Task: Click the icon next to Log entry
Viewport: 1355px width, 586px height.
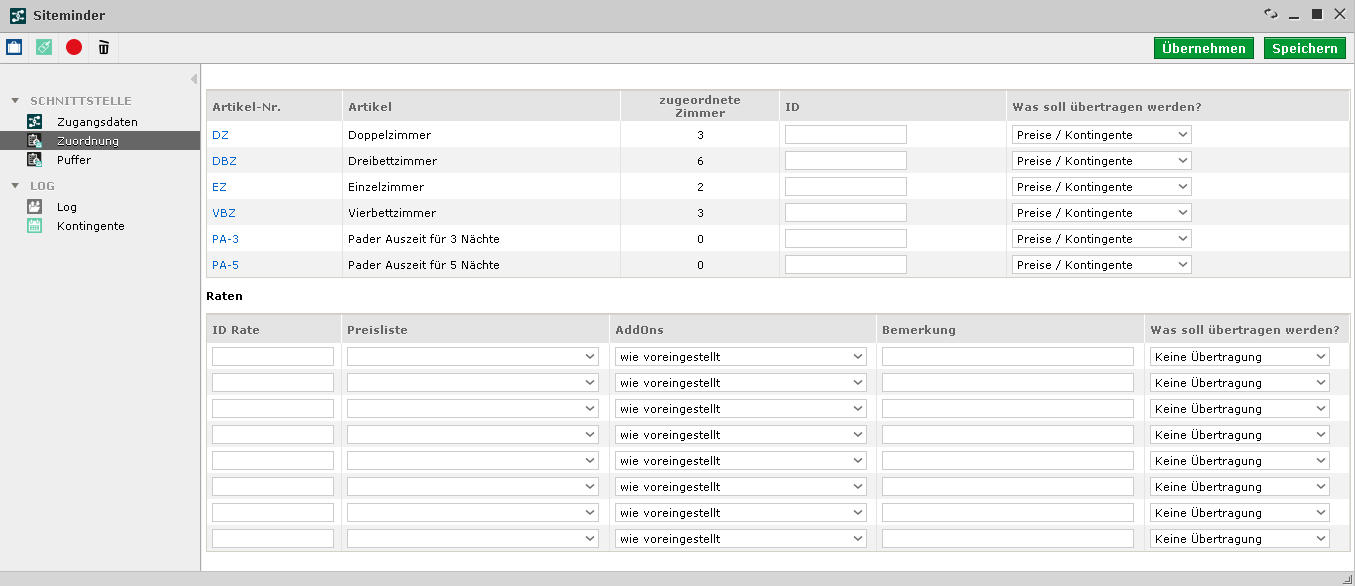Action: point(35,206)
